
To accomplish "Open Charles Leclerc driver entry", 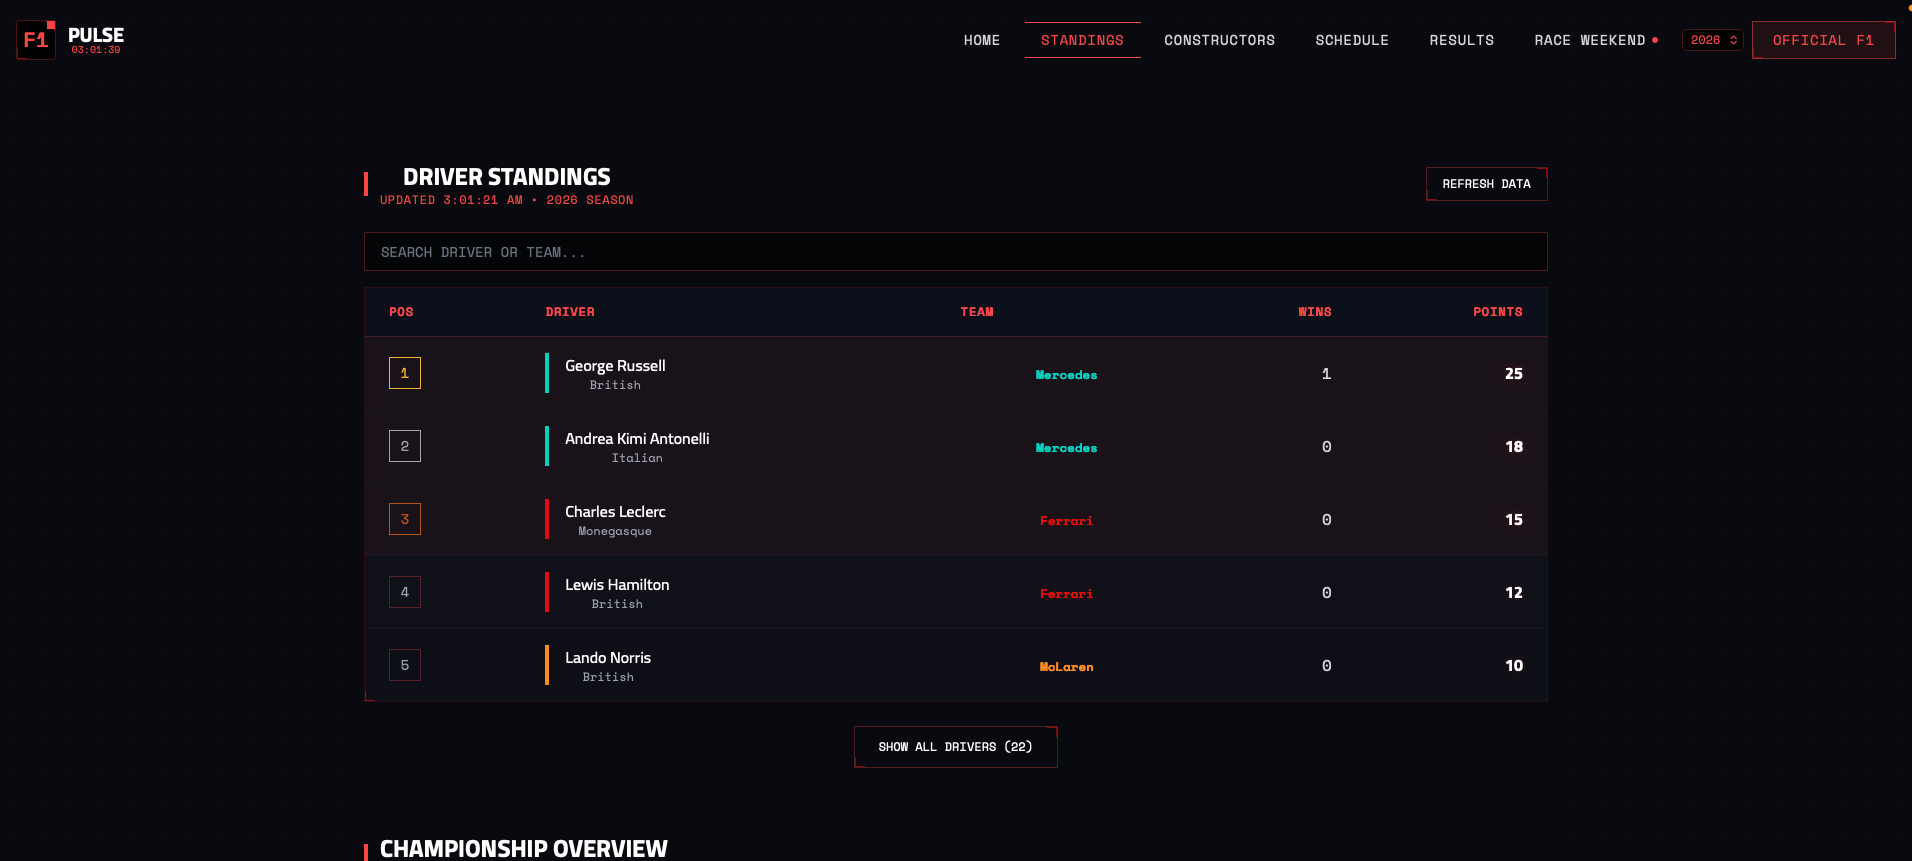I will [615, 512].
